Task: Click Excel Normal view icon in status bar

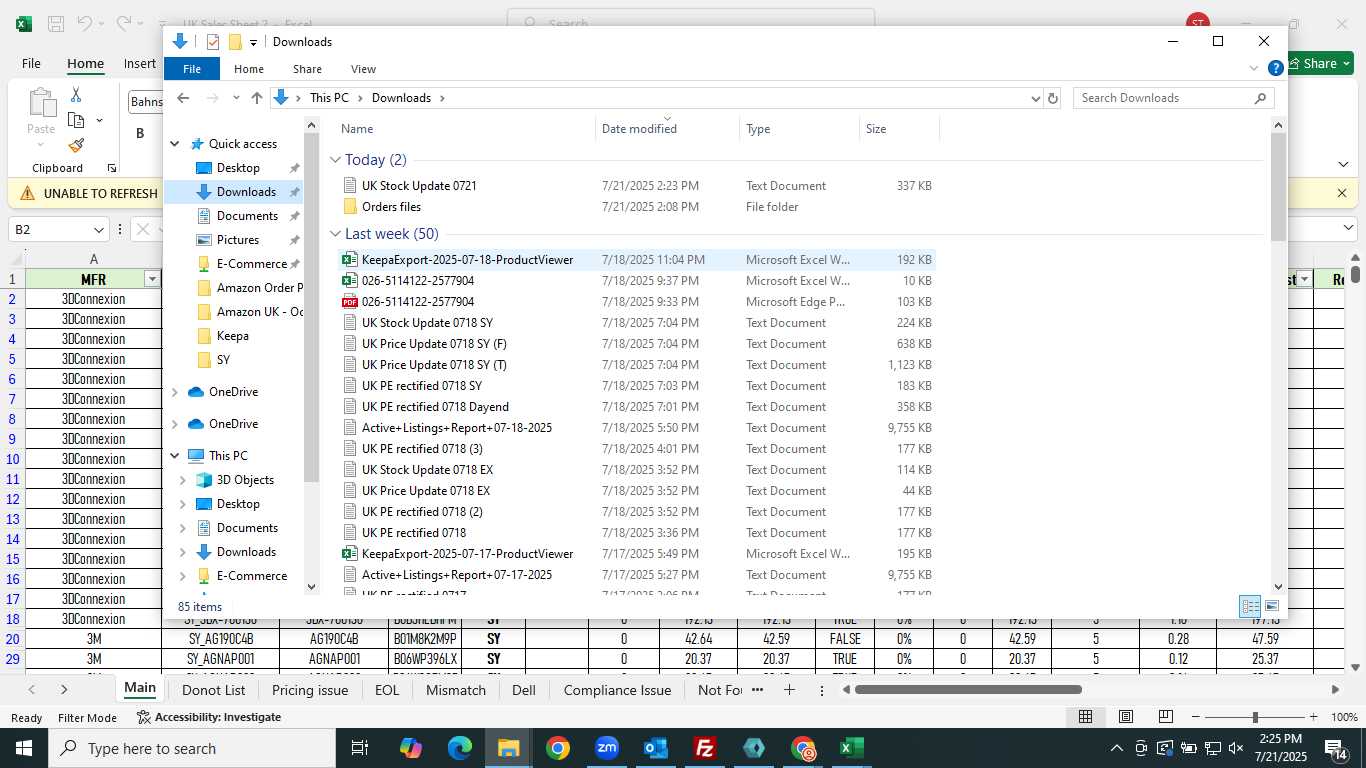Action: 1085,717
